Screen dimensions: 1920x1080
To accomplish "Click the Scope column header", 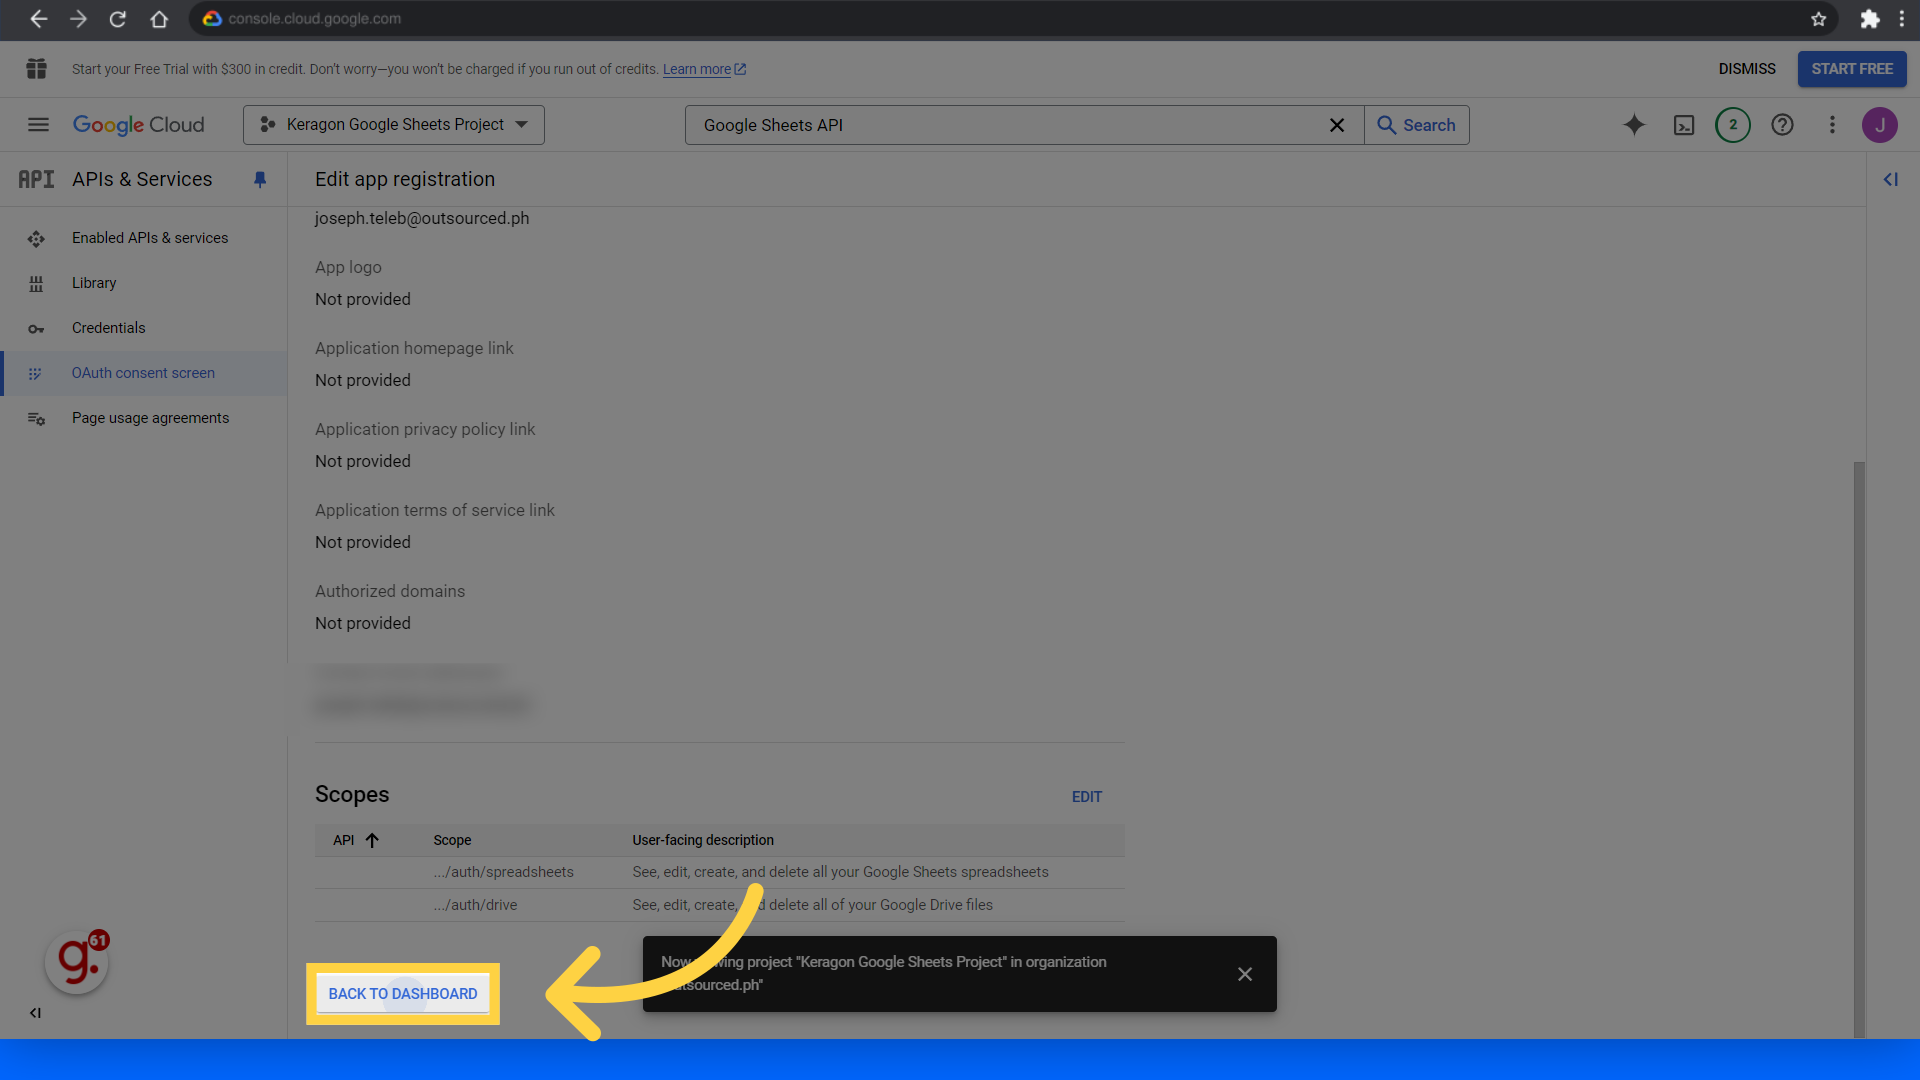I will (452, 840).
